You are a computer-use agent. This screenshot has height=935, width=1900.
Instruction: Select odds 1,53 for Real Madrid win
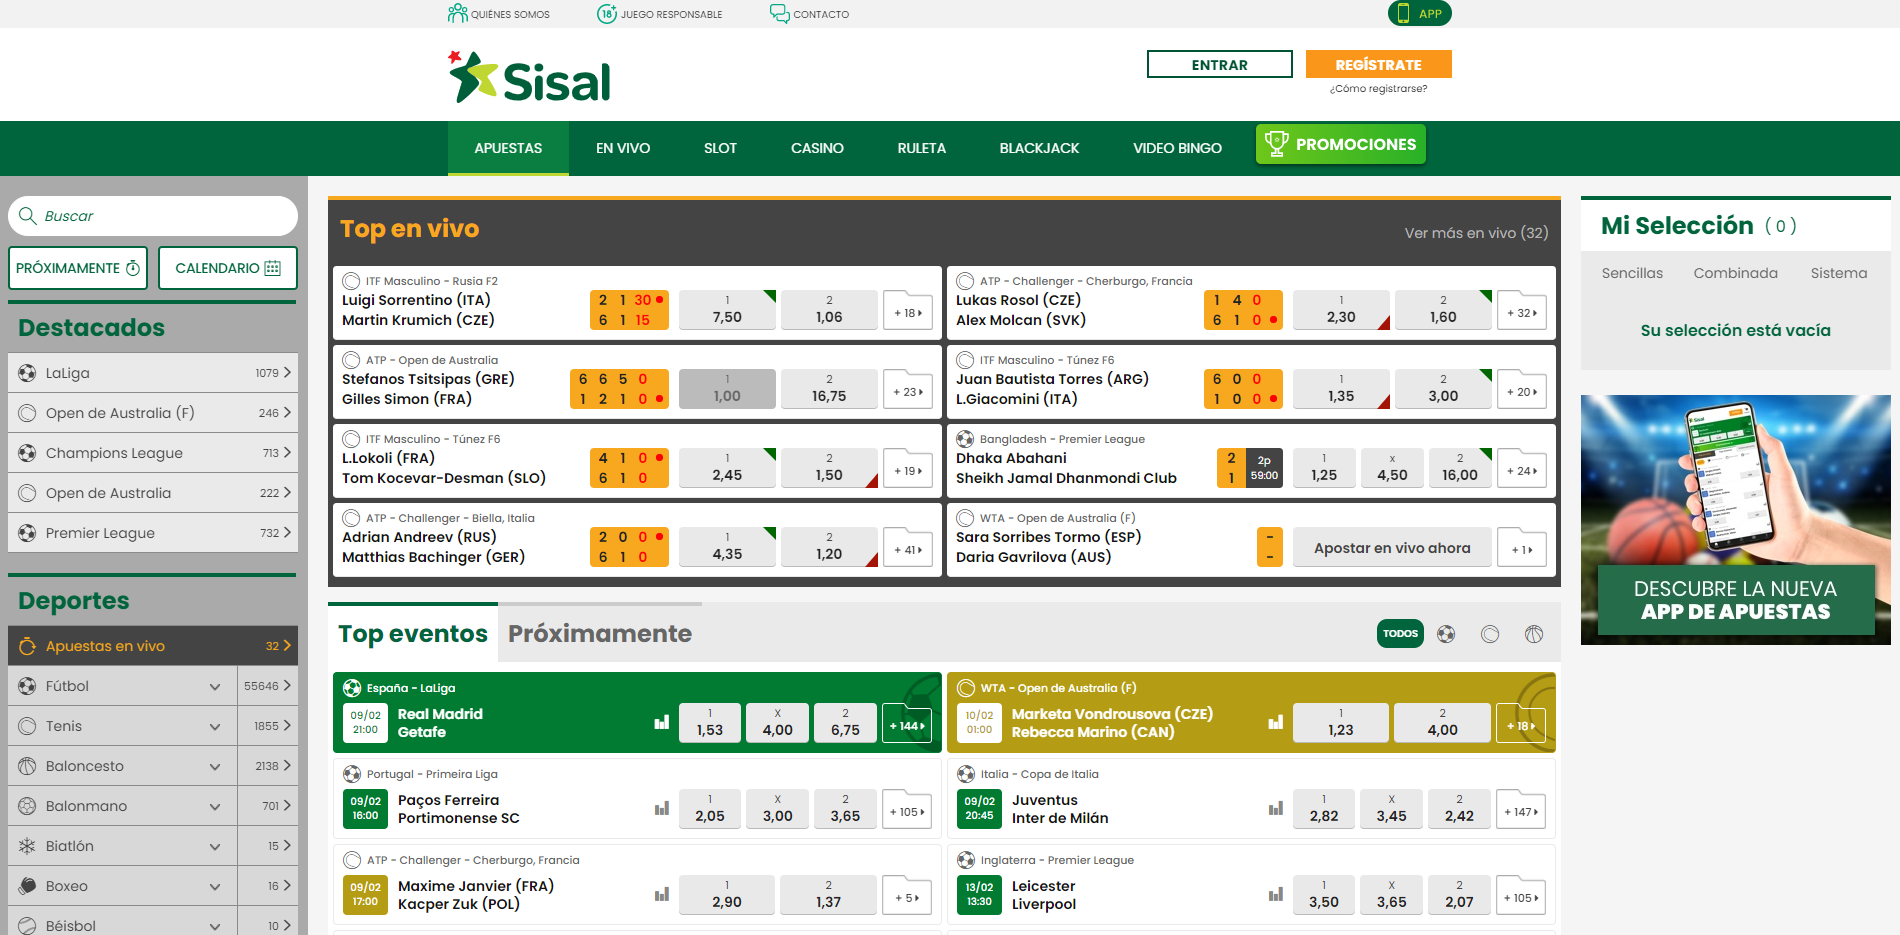710,723
